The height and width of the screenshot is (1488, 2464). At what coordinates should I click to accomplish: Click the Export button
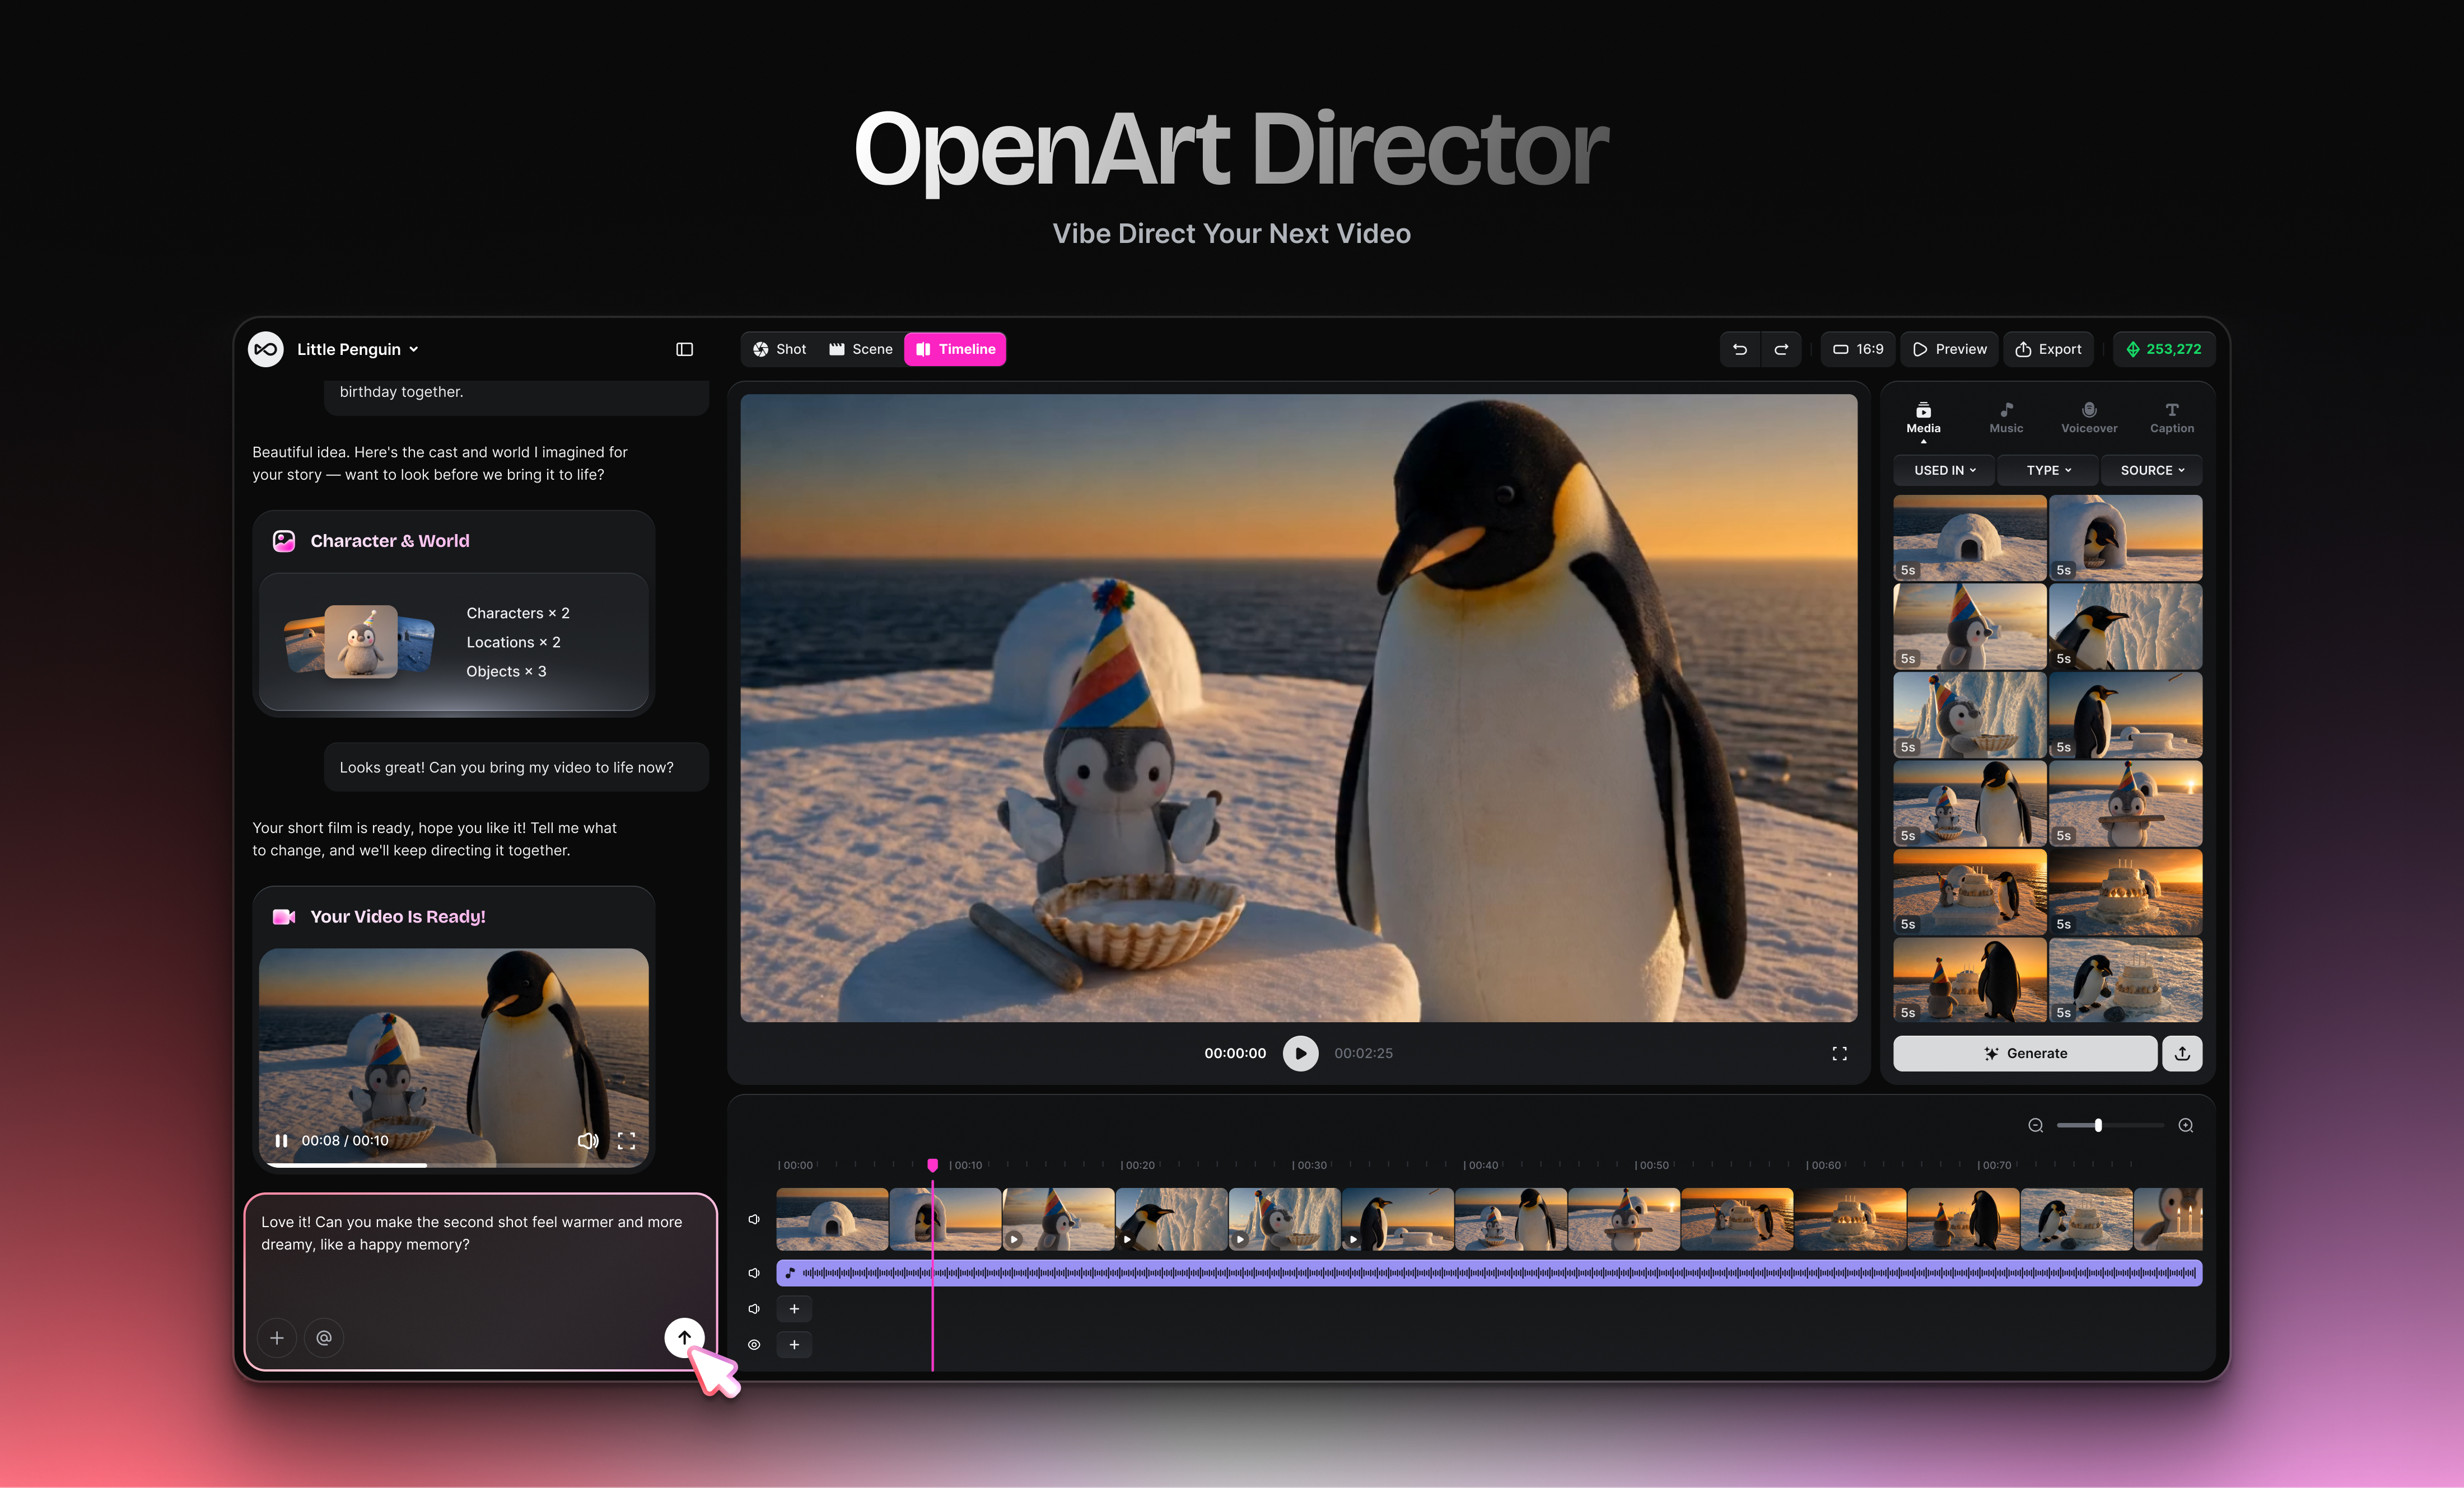coord(2048,349)
